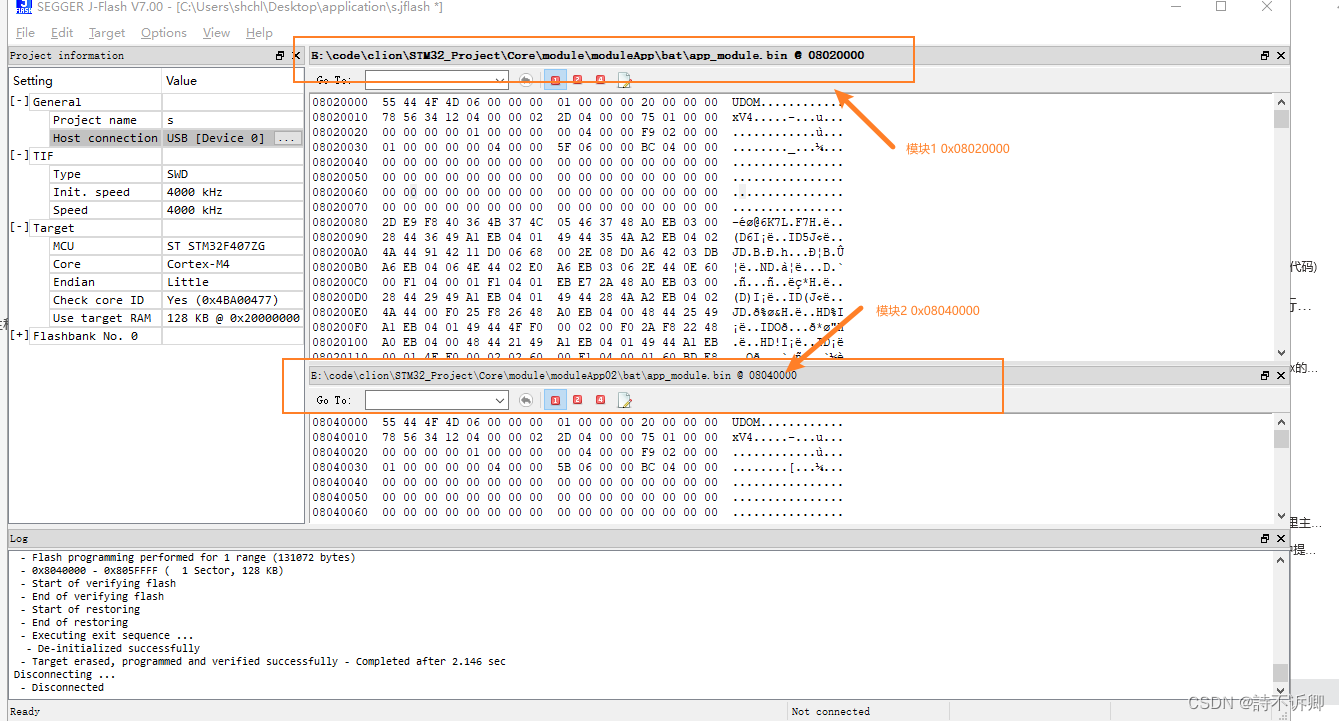
Task: Click the Check core ID value Yes (0x4BA00477)
Action: pyautogui.click(x=222, y=300)
